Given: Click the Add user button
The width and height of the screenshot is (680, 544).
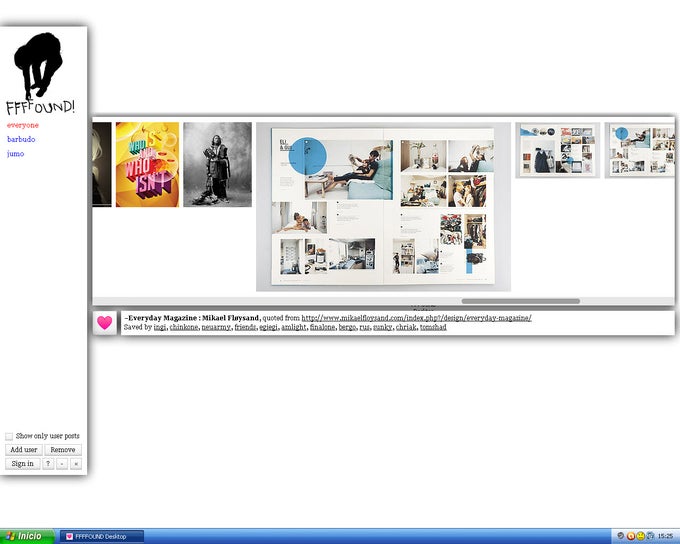Looking at the screenshot, I should point(24,450).
